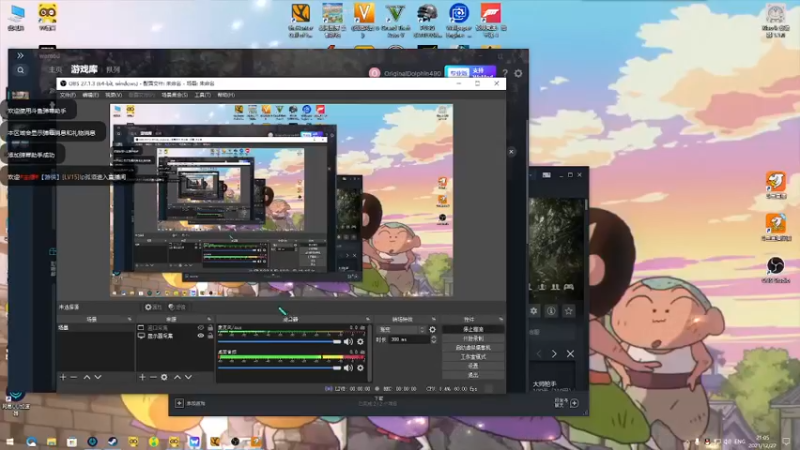Add a new source with plus icon
Viewport: 800px width, 450px height.
(x=142, y=377)
